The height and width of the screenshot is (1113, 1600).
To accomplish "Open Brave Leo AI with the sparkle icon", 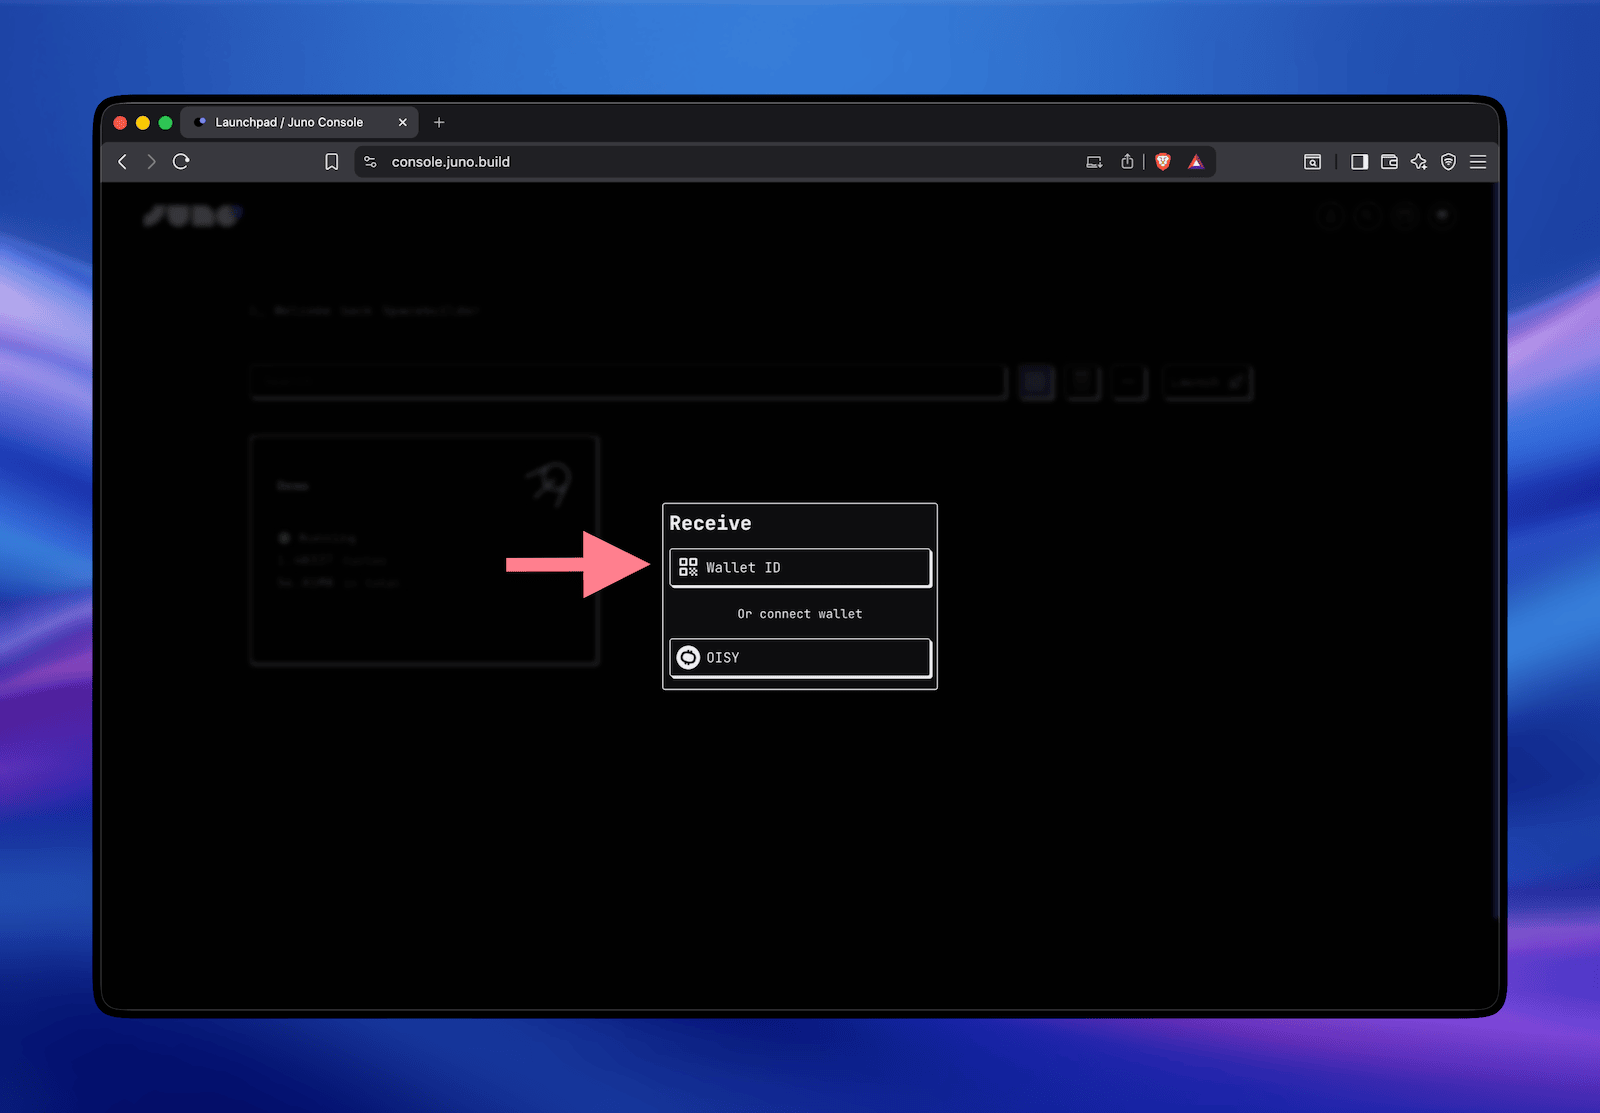I will pos(1419,161).
